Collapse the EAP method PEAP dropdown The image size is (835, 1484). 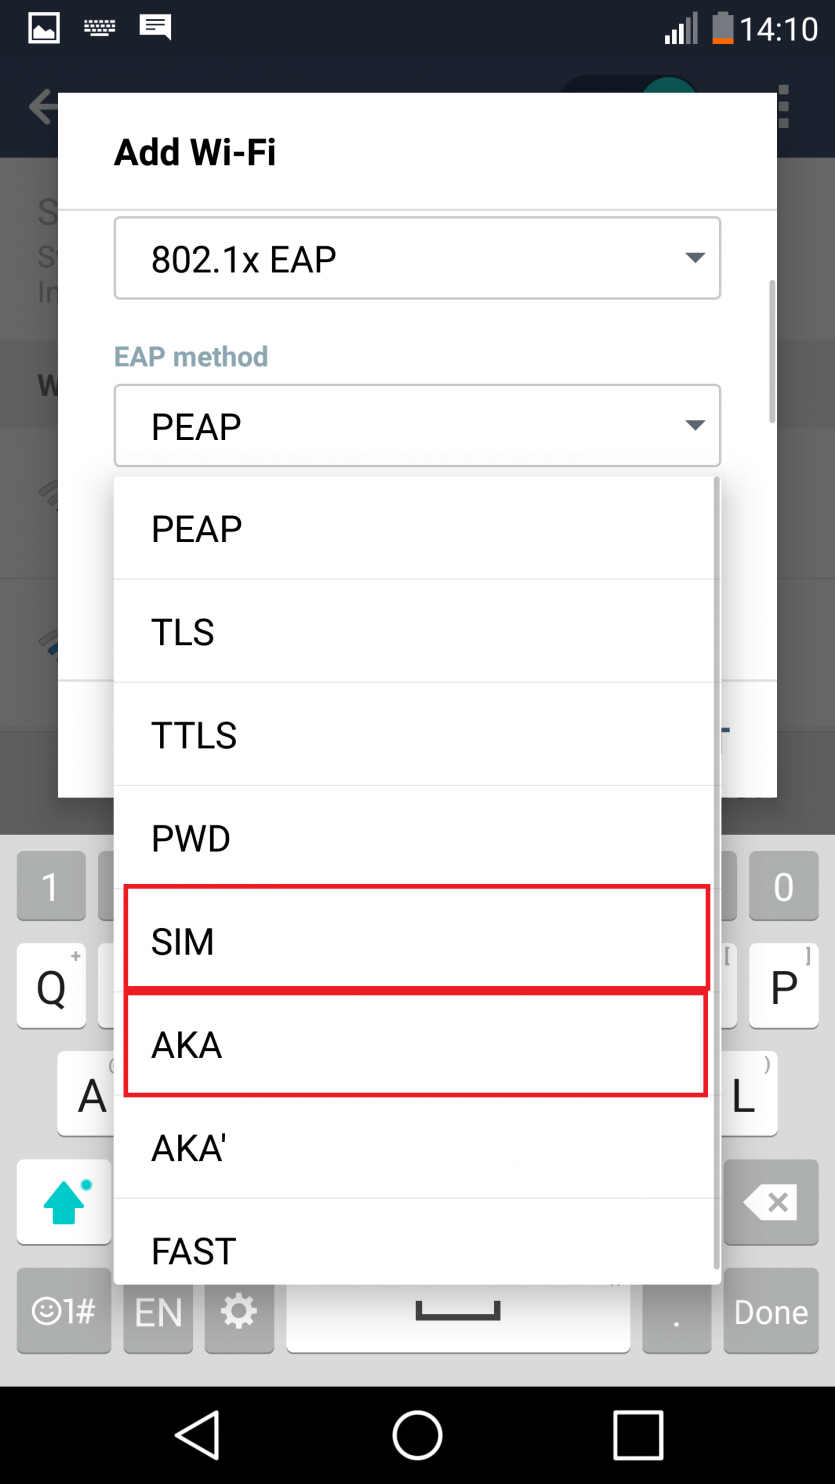pyautogui.click(x=417, y=426)
